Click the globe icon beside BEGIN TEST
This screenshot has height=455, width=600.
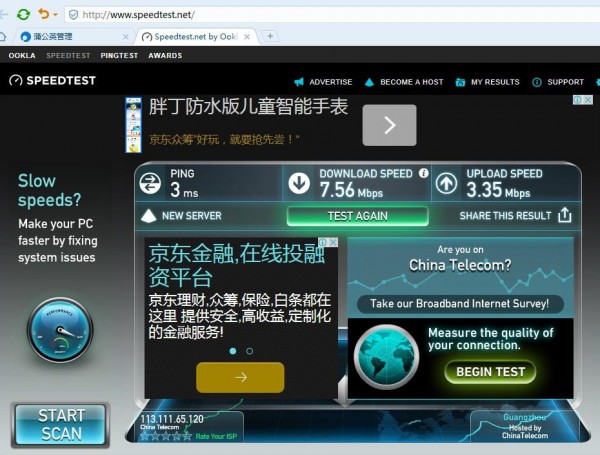[x=386, y=357]
